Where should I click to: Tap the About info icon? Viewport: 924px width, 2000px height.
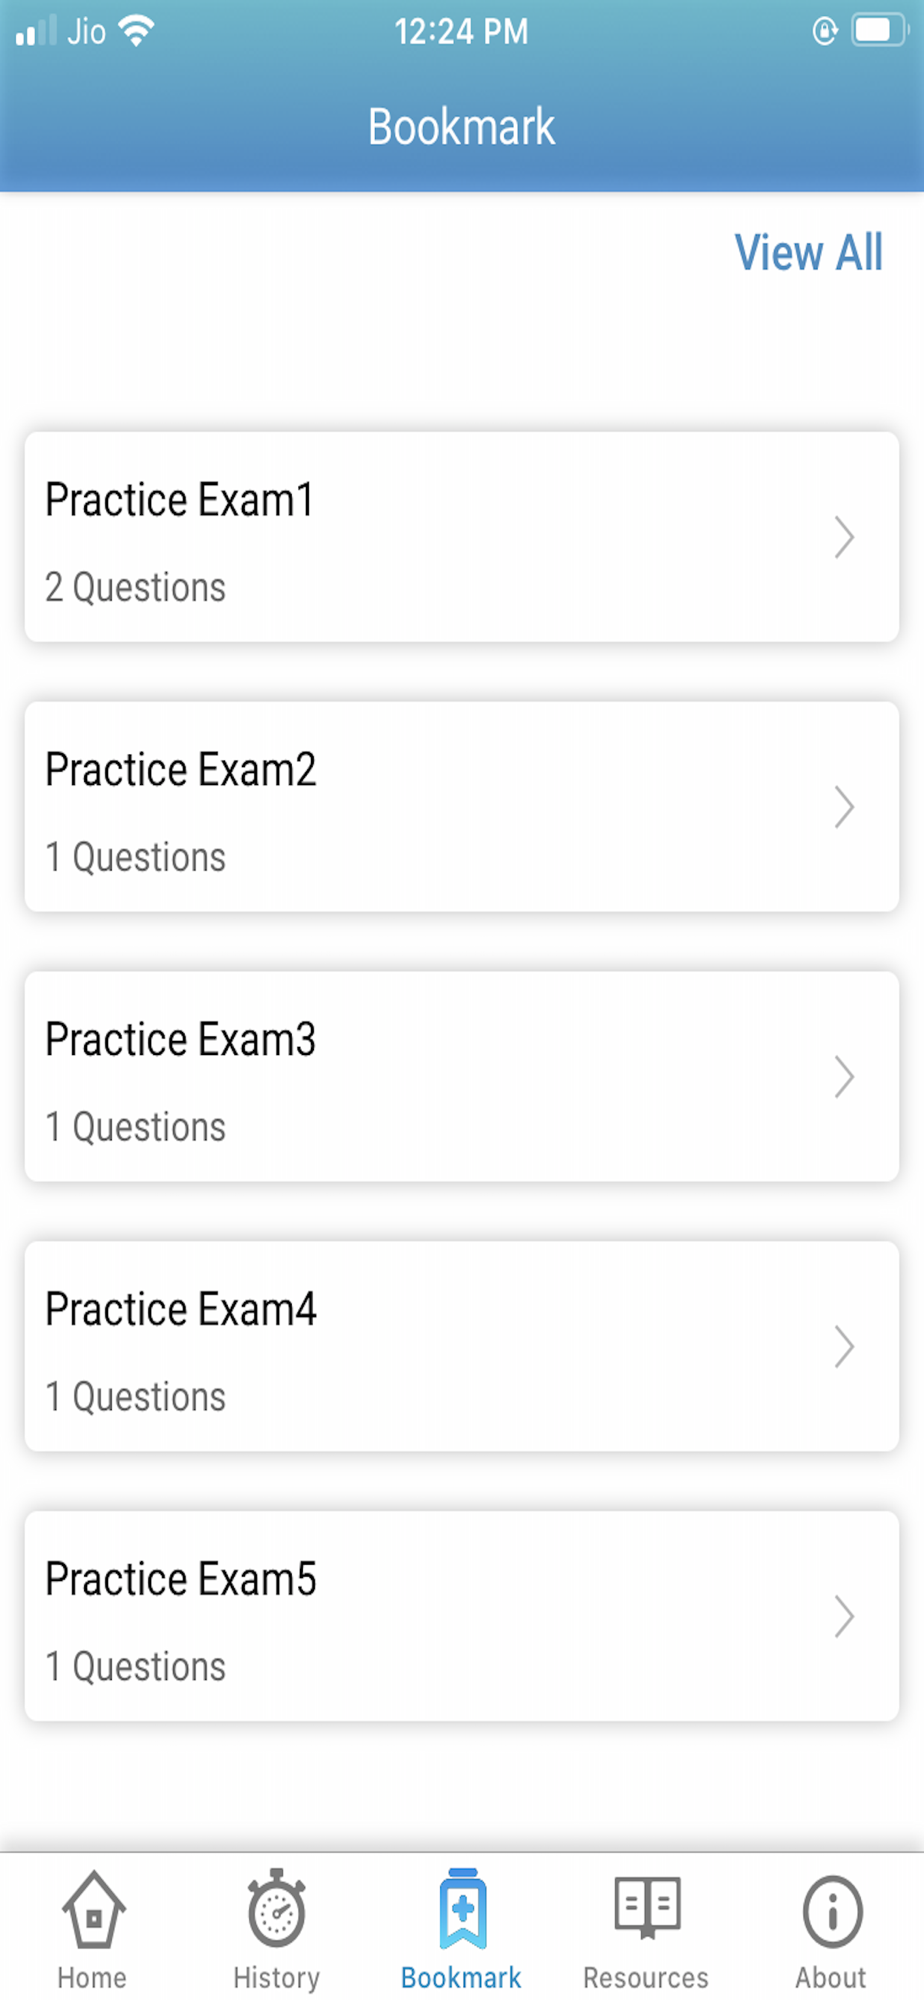[832, 1911]
